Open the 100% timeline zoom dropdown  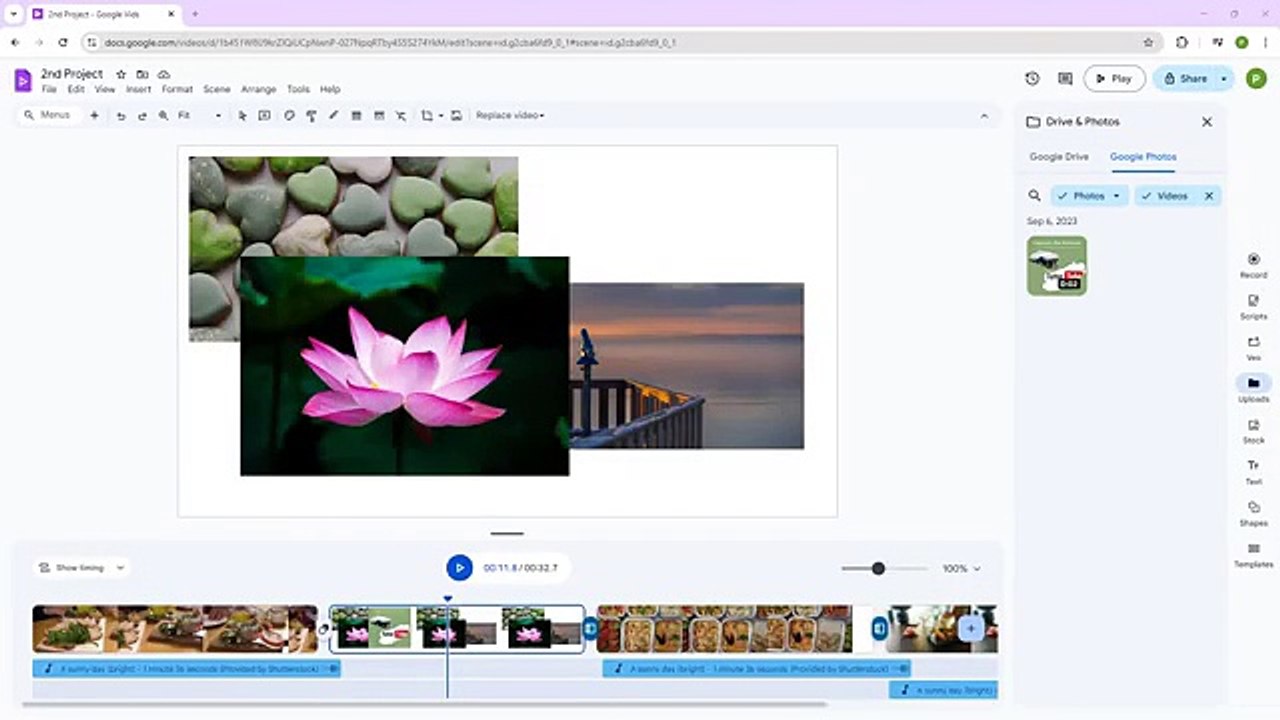point(961,568)
